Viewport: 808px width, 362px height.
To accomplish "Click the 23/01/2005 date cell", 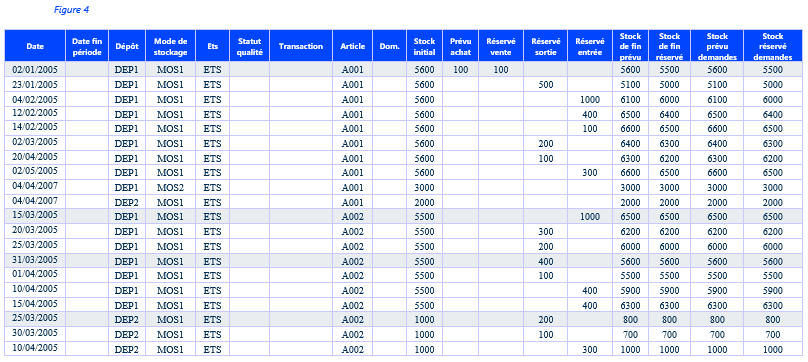I will 35,84.
